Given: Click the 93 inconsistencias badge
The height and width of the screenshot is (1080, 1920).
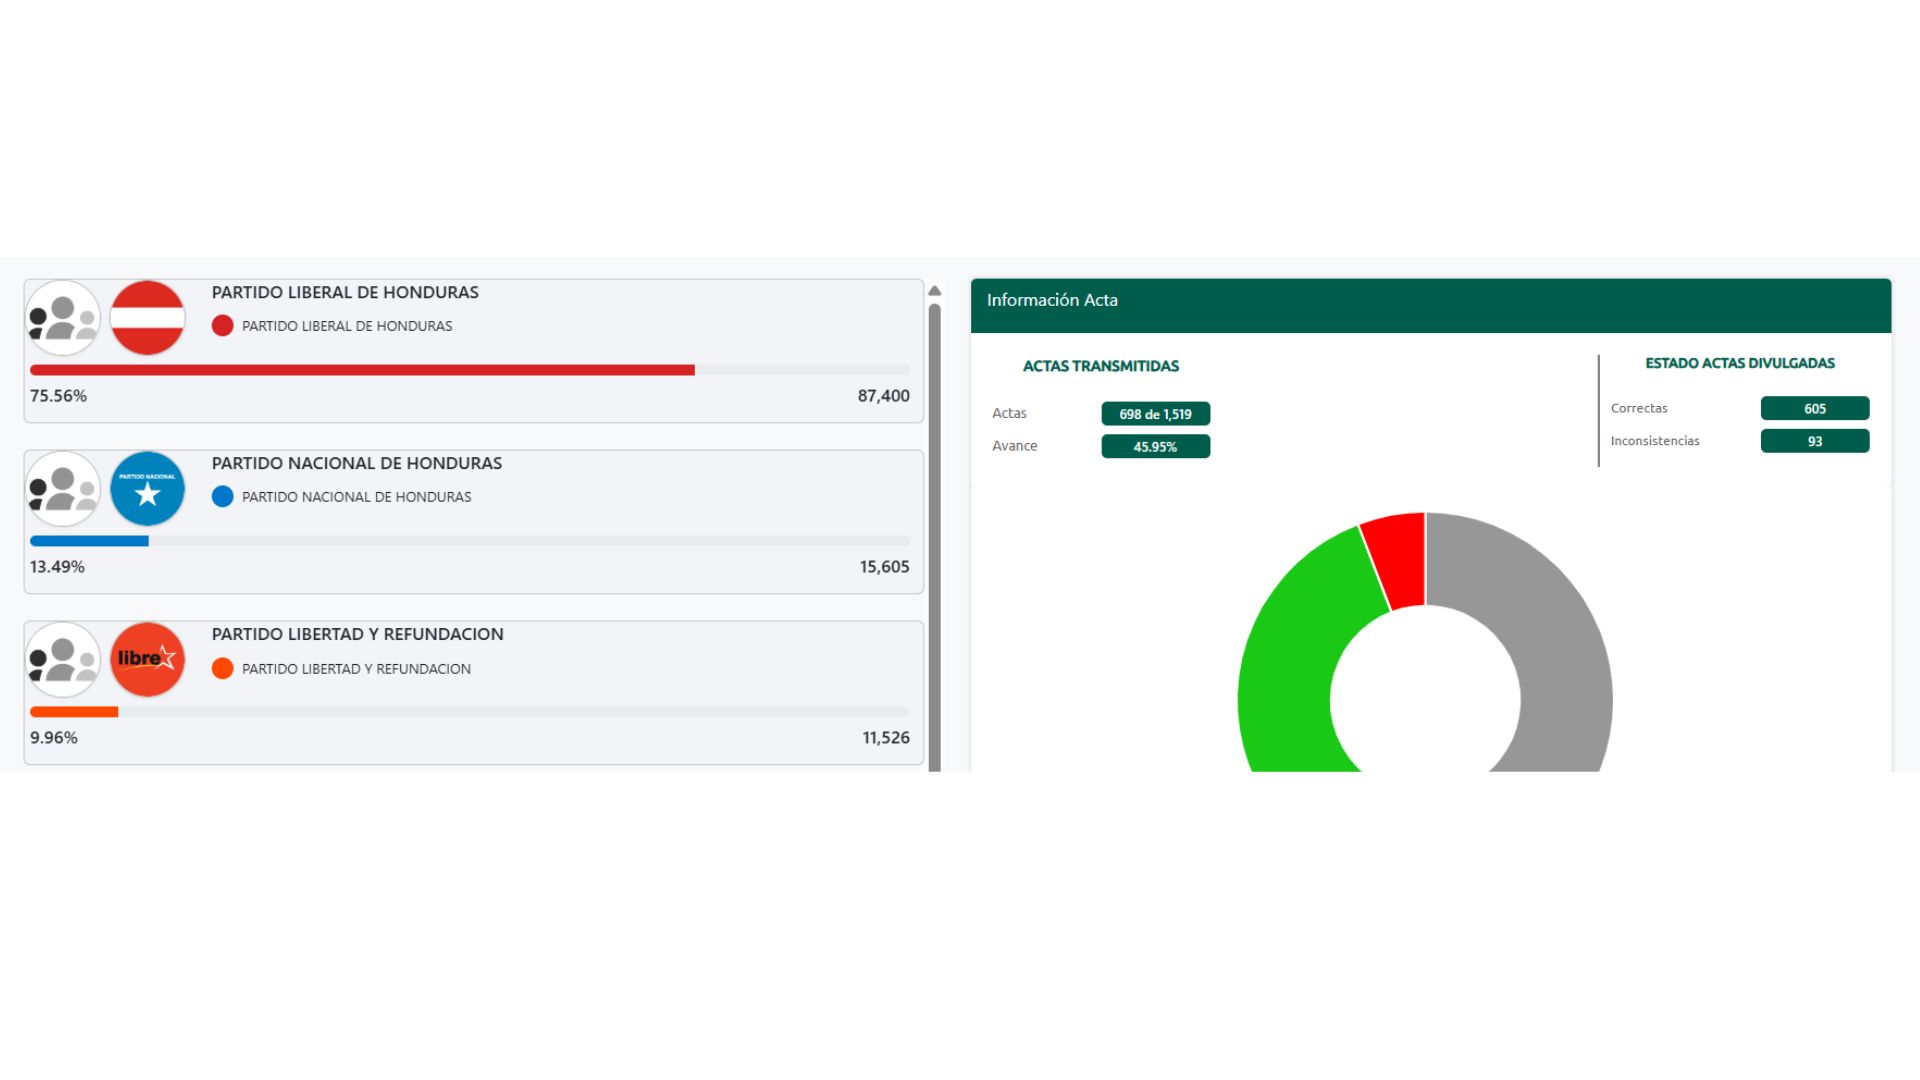Looking at the screenshot, I should (x=1814, y=441).
